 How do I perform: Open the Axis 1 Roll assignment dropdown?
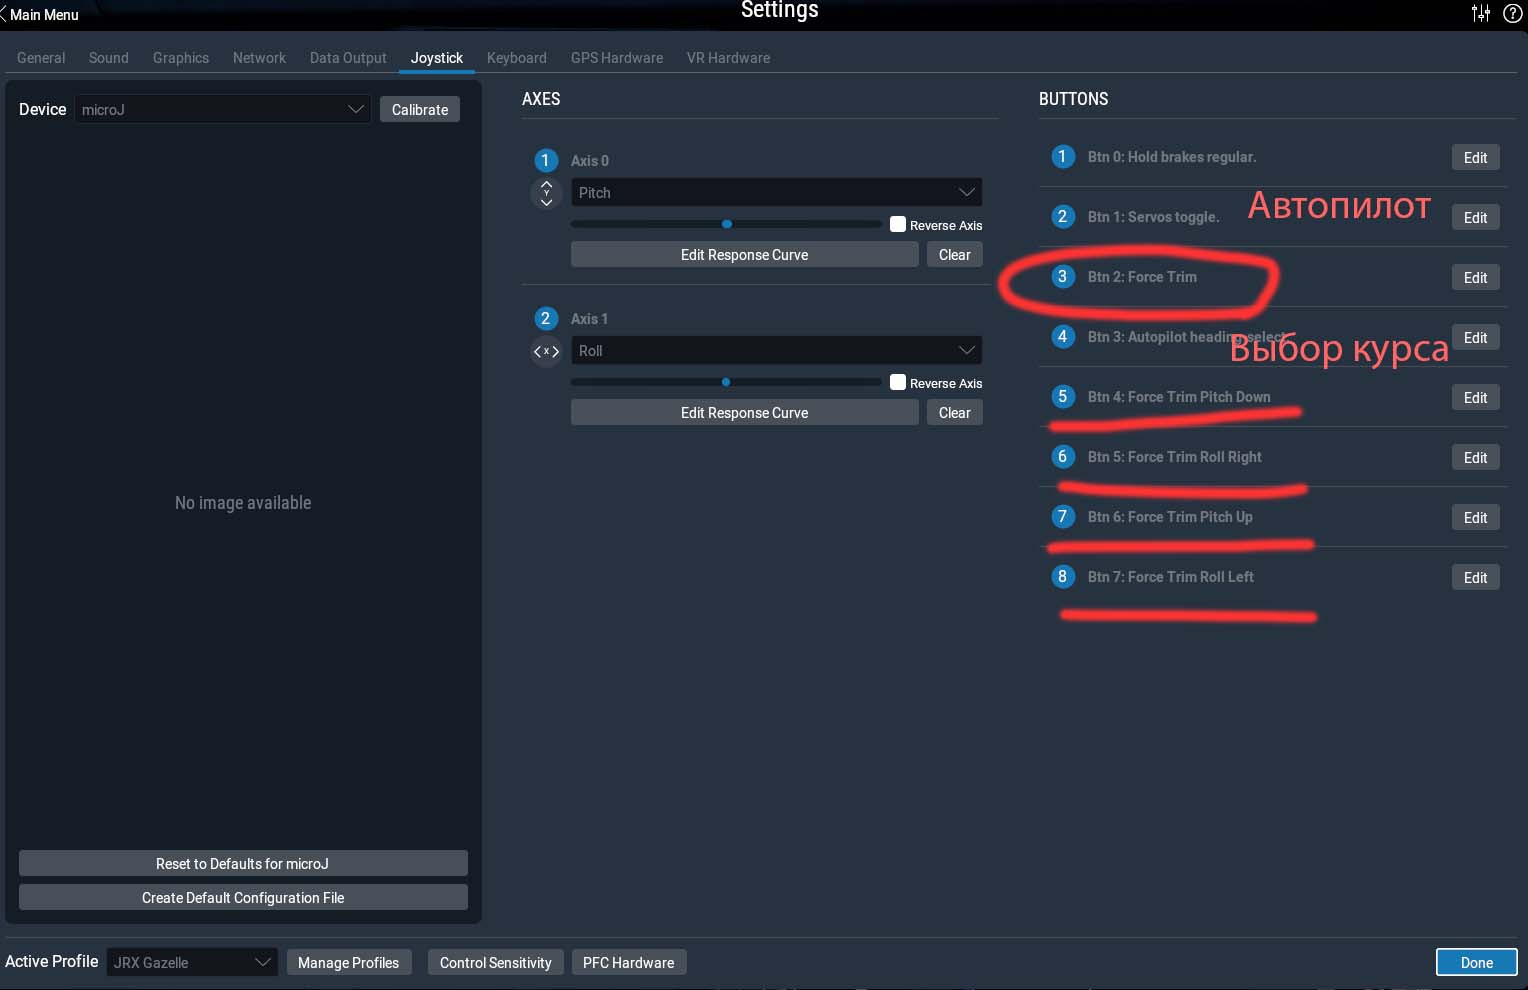(x=776, y=350)
